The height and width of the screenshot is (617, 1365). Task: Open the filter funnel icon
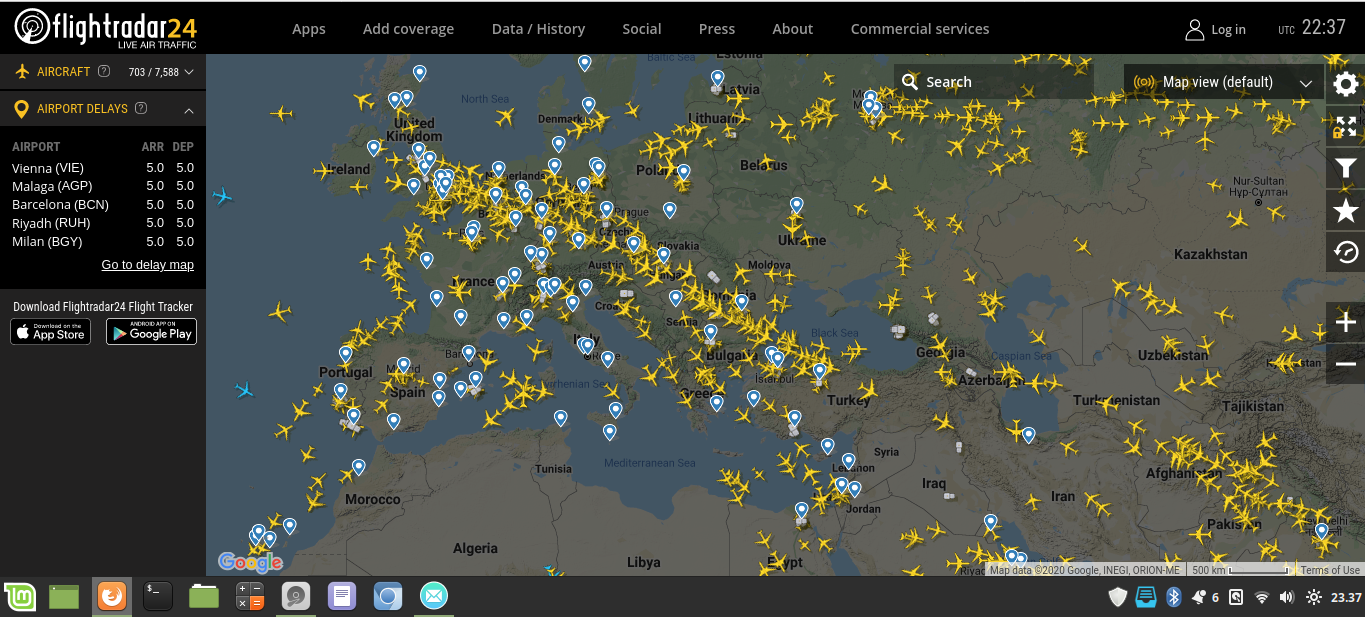pyautogui.click(x=1346, y=168)
